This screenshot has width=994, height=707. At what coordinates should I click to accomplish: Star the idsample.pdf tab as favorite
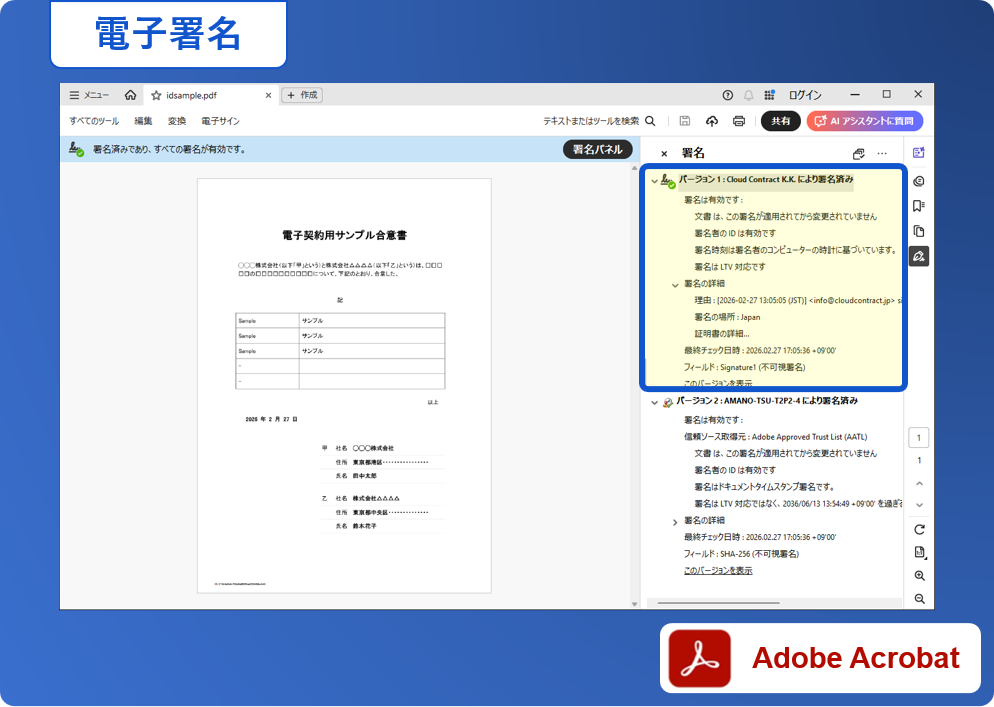(x=156, y=95)
